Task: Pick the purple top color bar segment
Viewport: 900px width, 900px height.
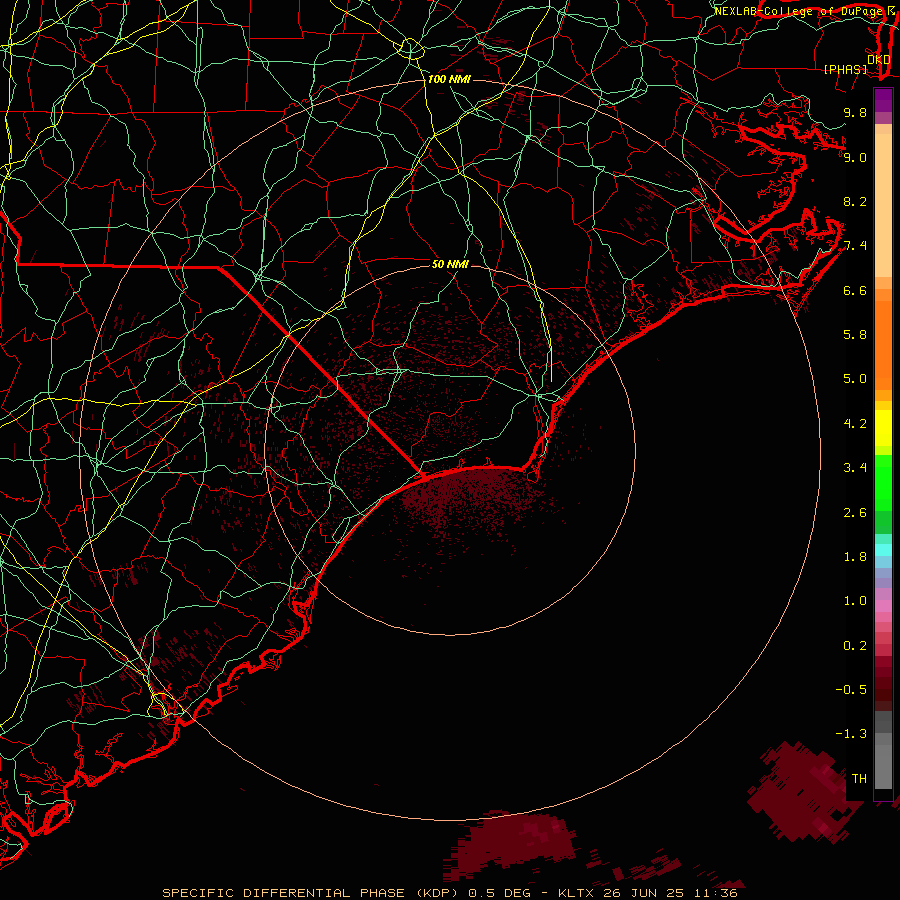Action: (883, 100)
